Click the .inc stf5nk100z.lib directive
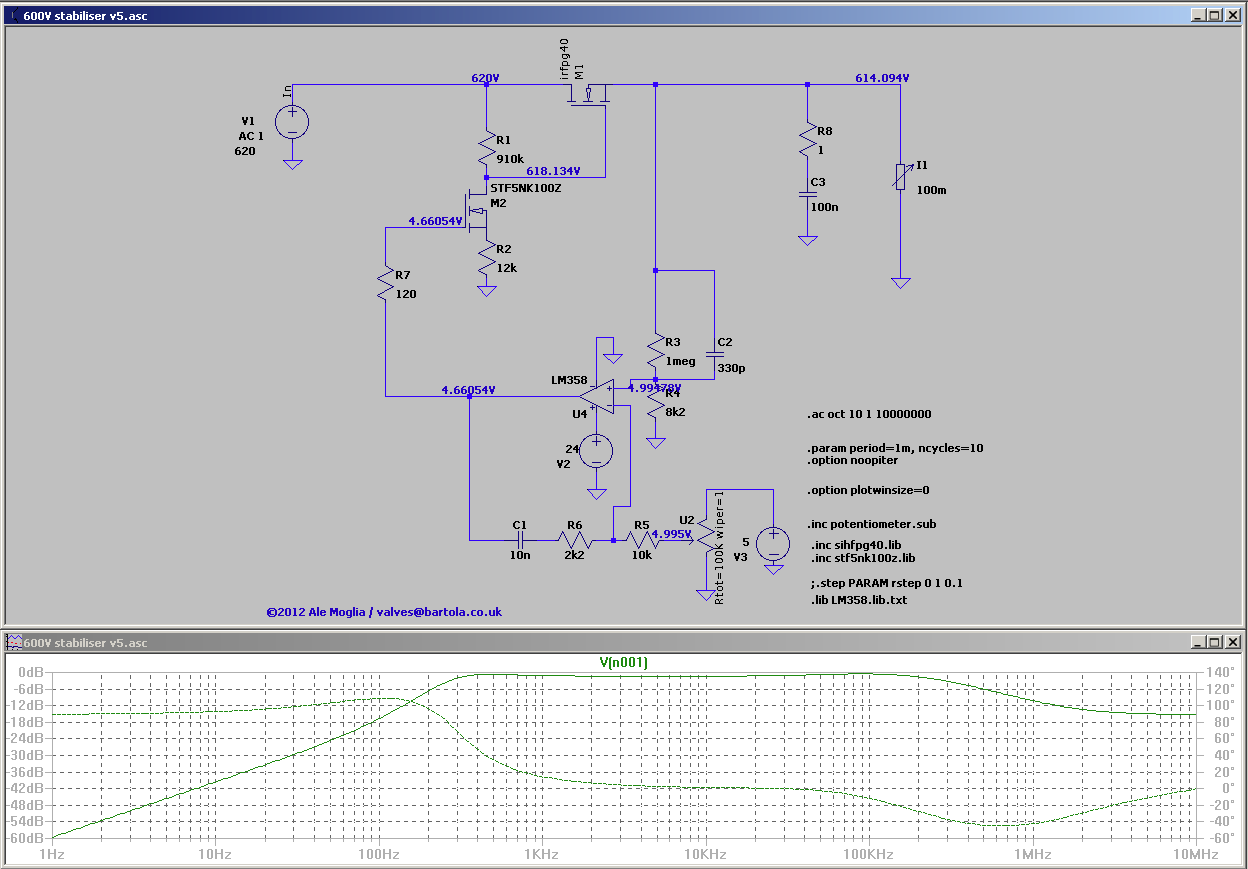The height and width of the screenshot is (869, 1248). coord(863,557)
